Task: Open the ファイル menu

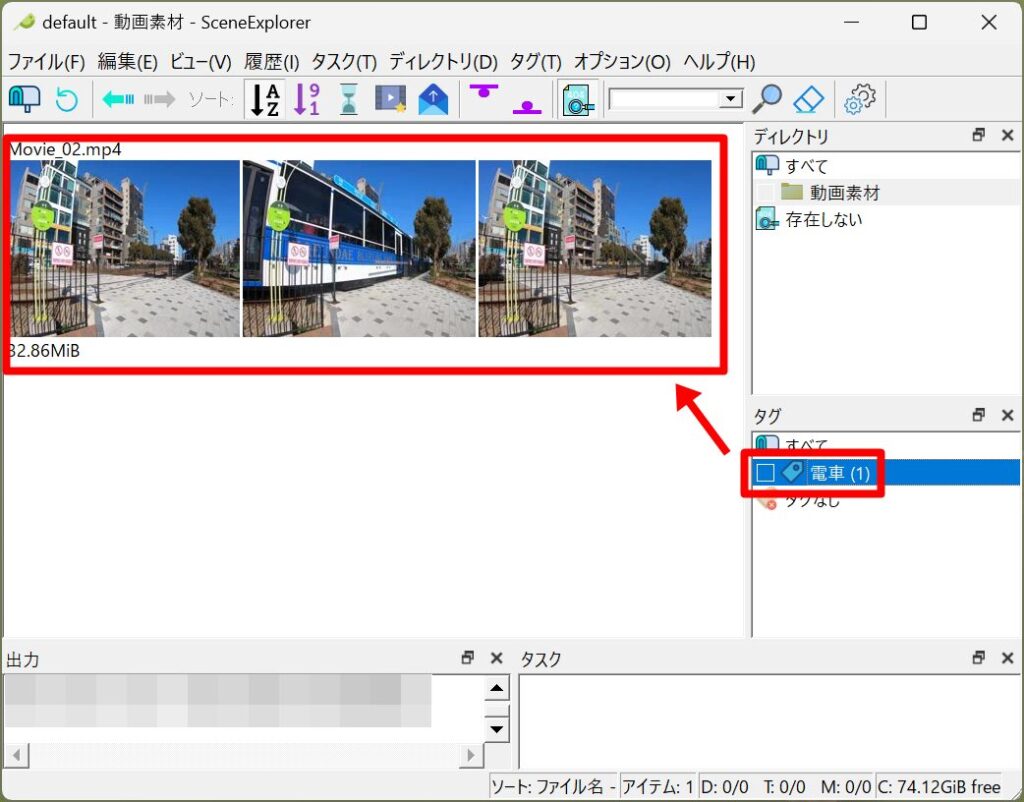Action: pyautogui.click(x=44, y=61)
